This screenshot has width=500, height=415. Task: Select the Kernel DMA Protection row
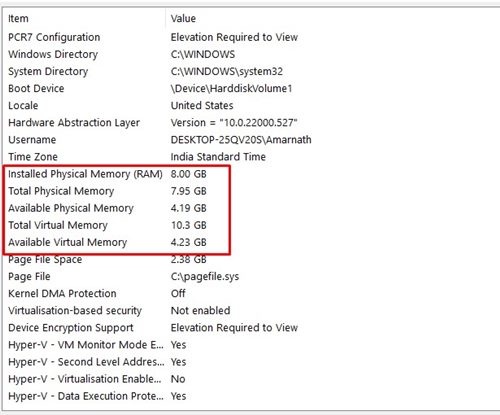click(x=251, y=293)
